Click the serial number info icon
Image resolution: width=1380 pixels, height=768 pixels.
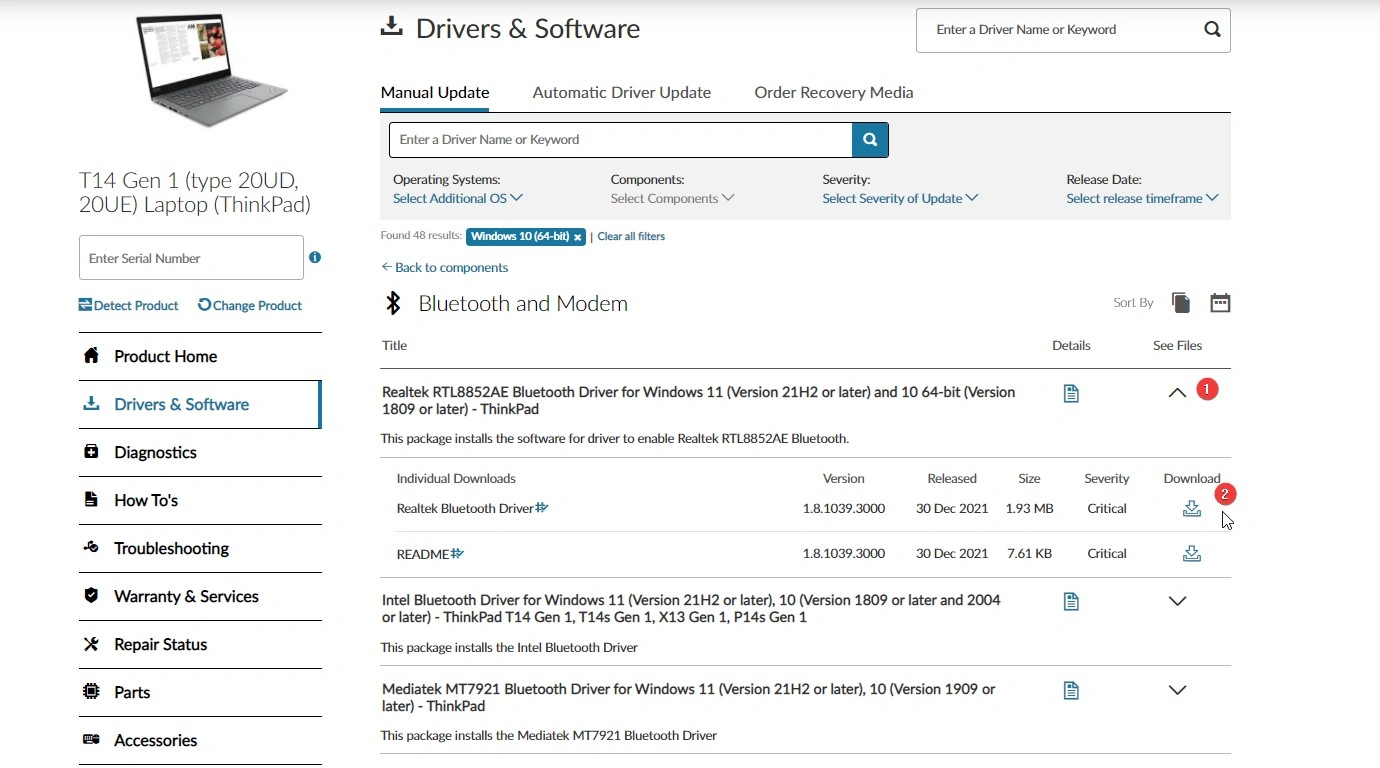click(x=315, y=257)
